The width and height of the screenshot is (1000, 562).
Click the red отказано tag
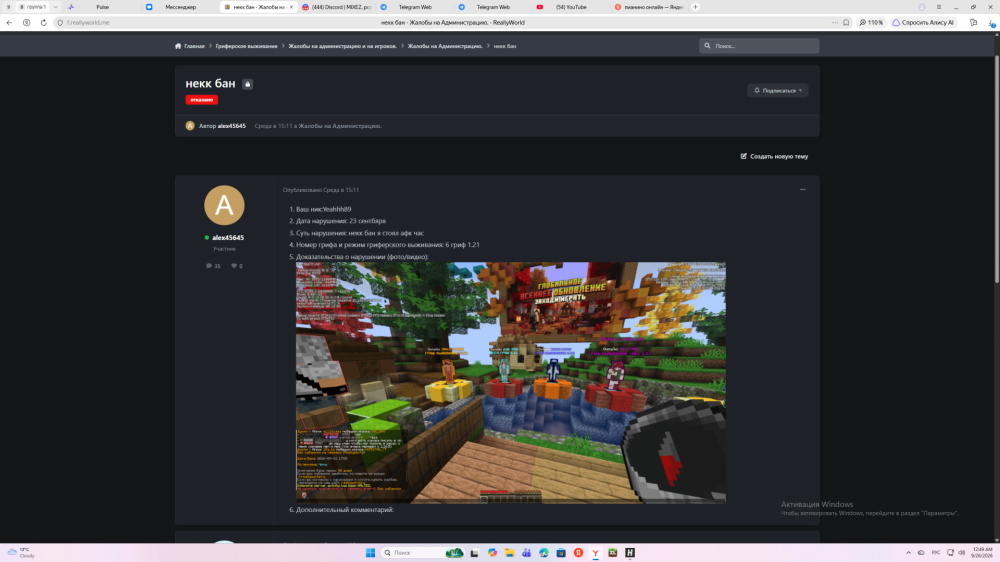pos(202,100)
